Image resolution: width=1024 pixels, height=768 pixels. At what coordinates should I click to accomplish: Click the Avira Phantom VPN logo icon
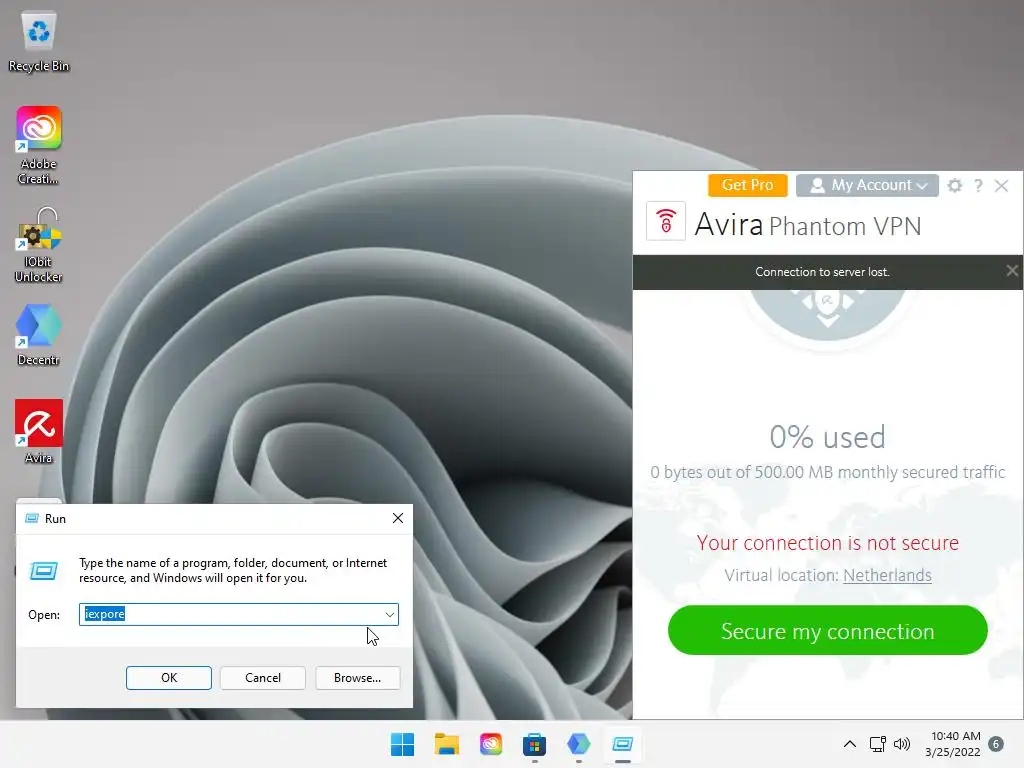click(x=665, y=221)
